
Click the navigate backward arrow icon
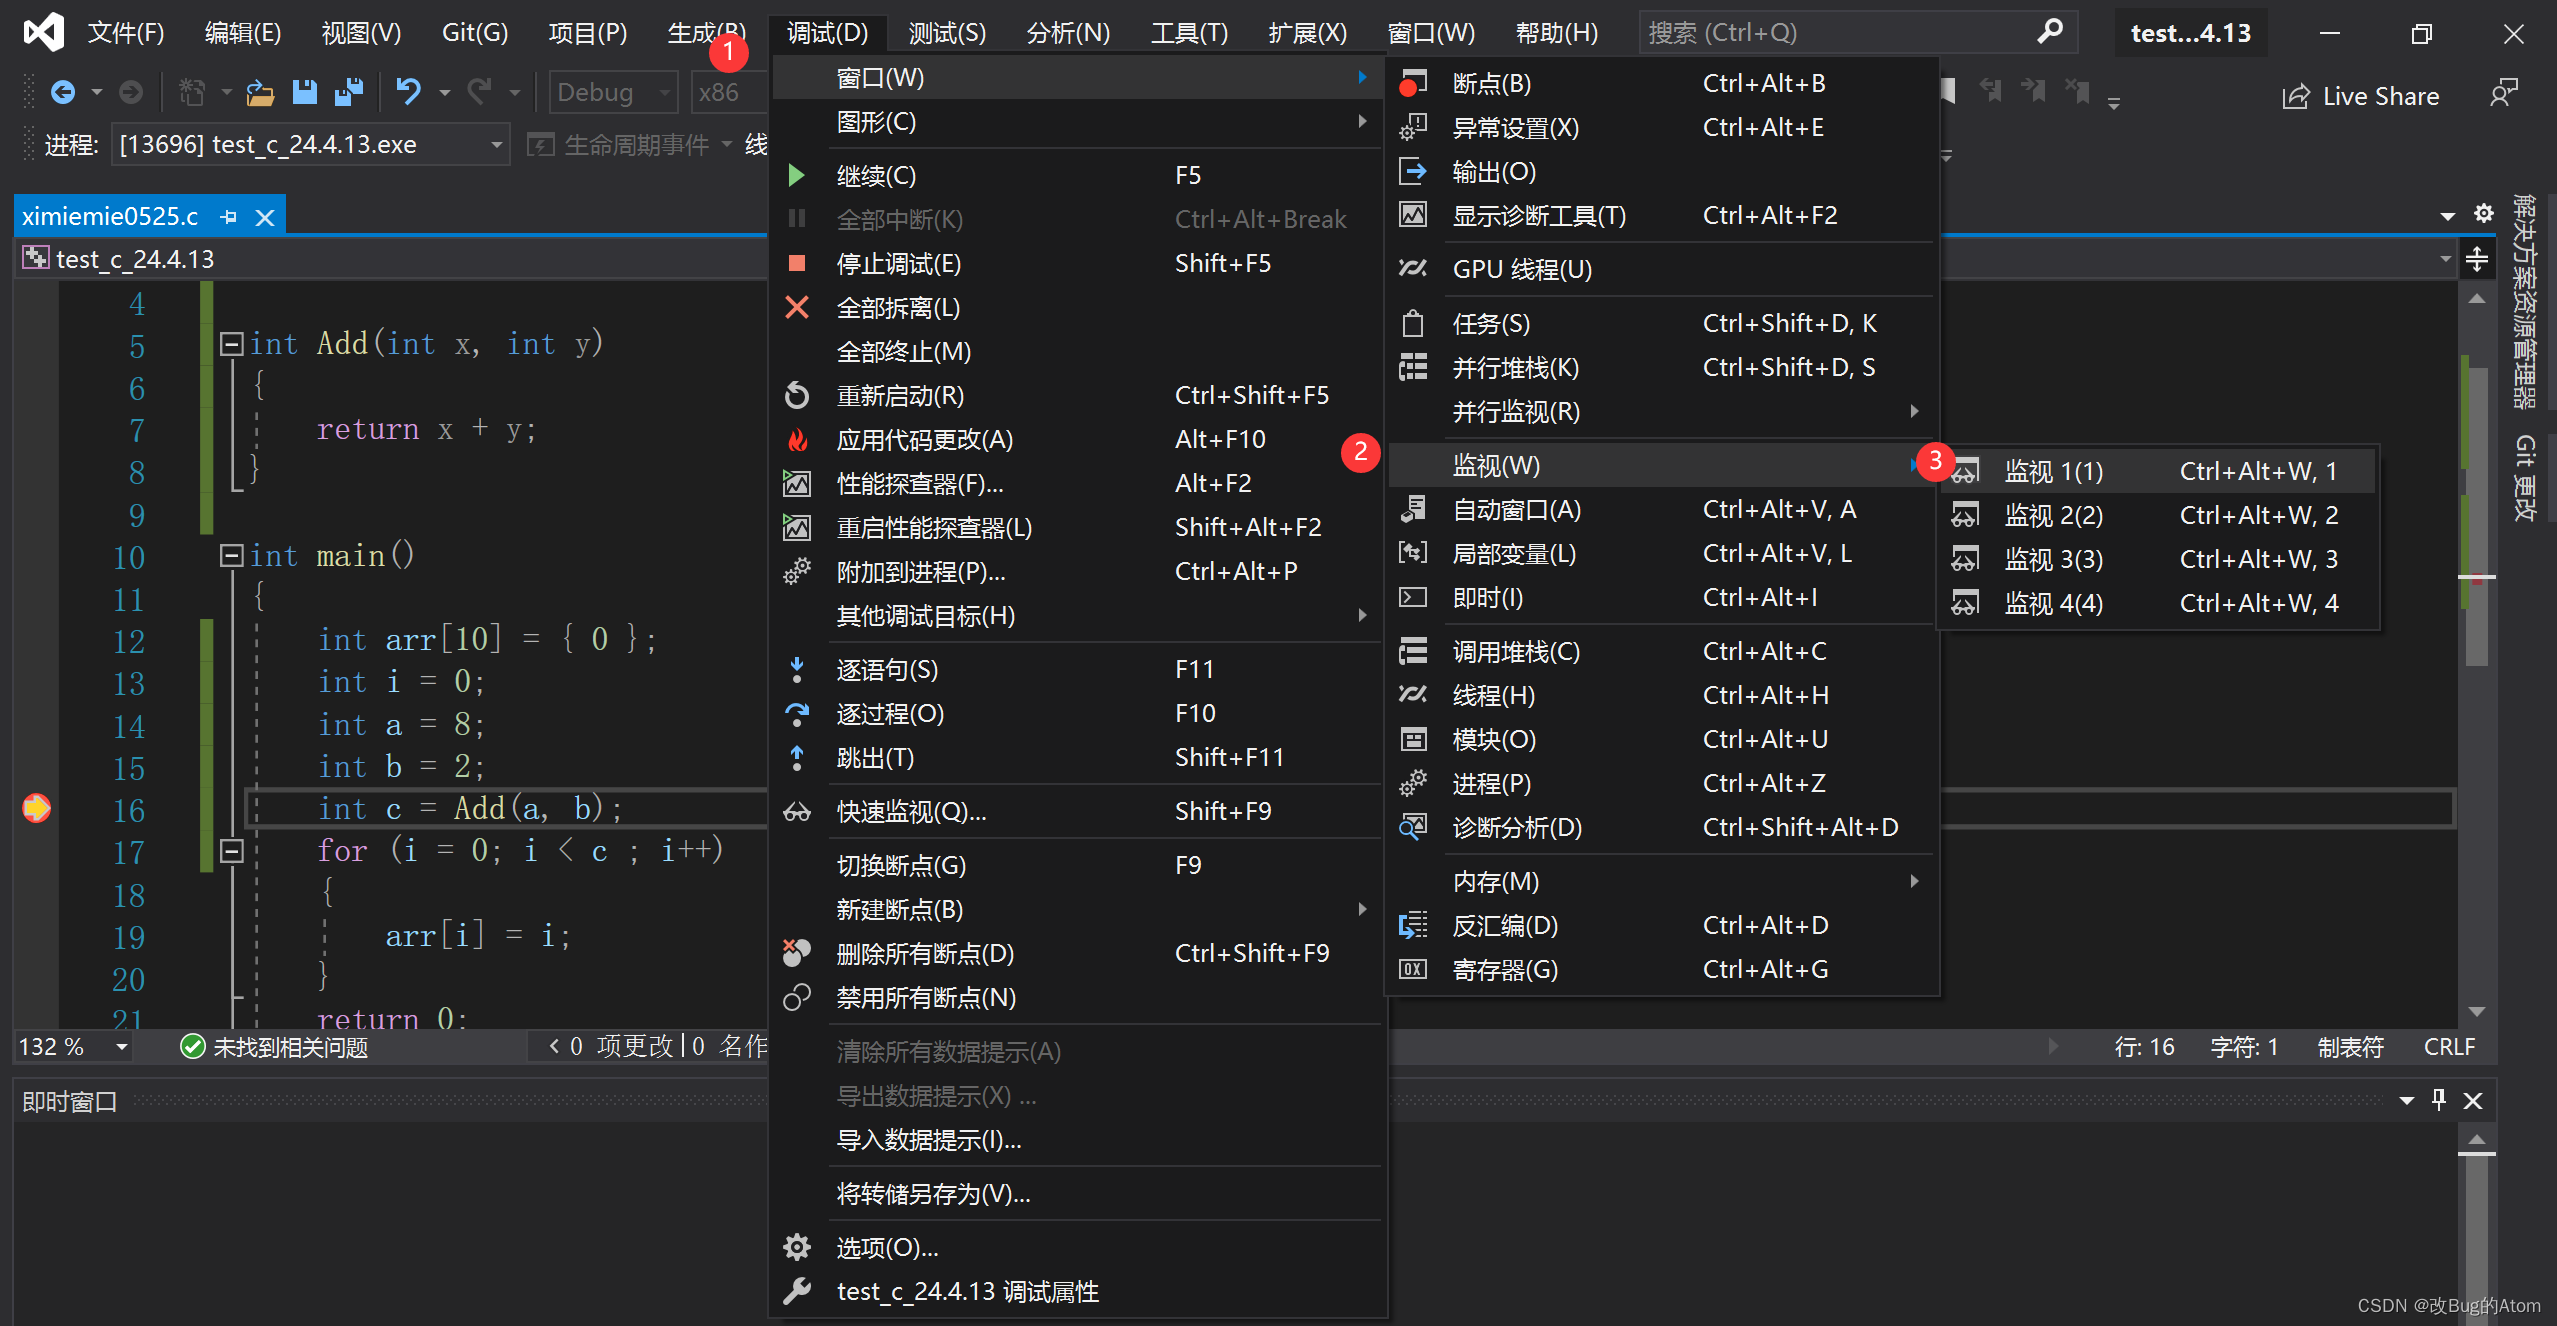[x=62, y=92]
